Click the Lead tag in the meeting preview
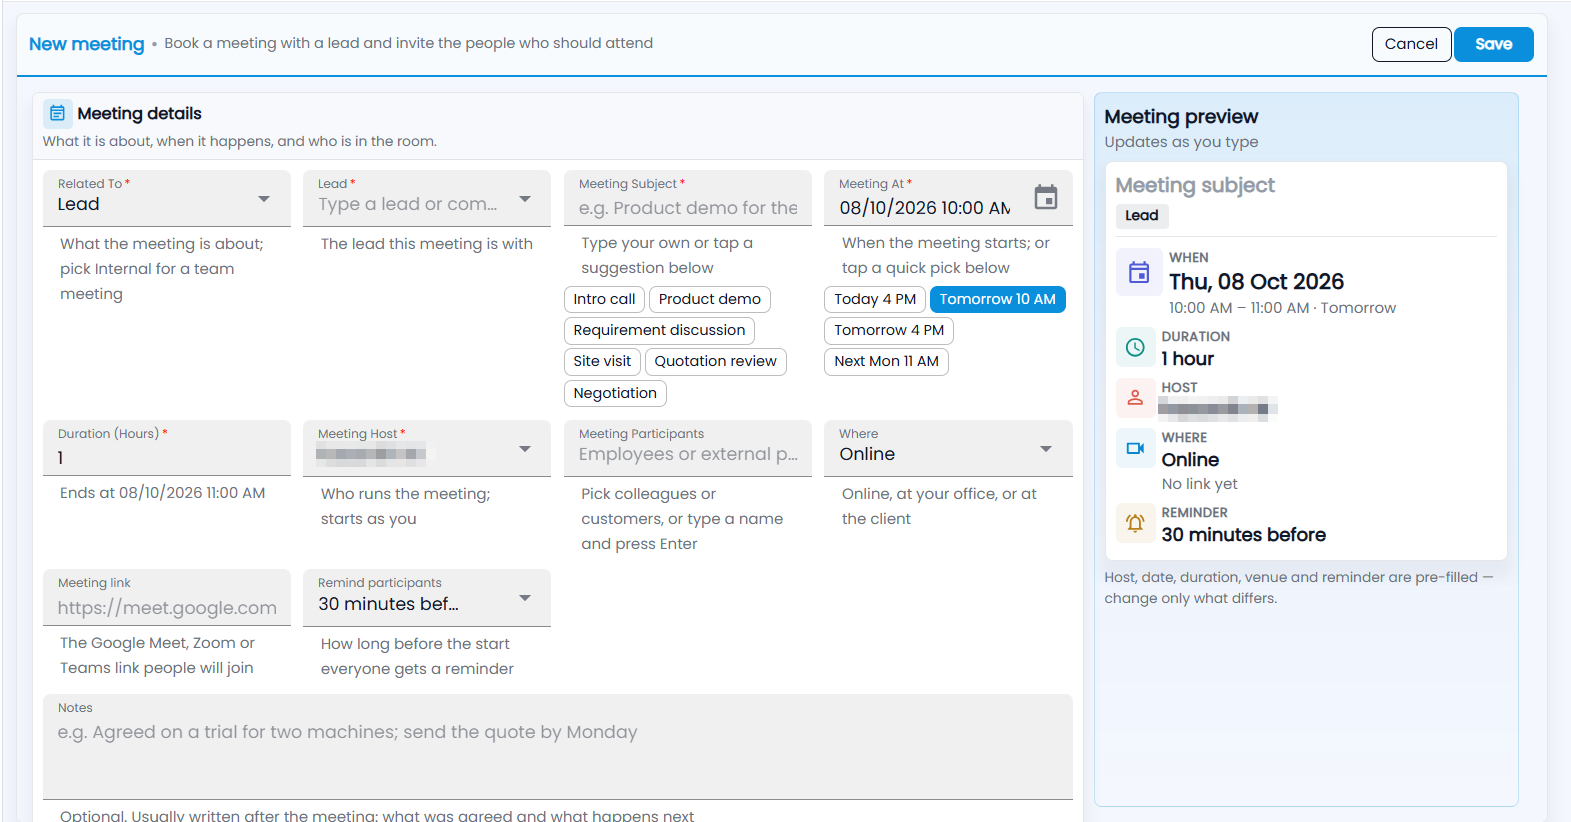 (x=1142, y=215)
